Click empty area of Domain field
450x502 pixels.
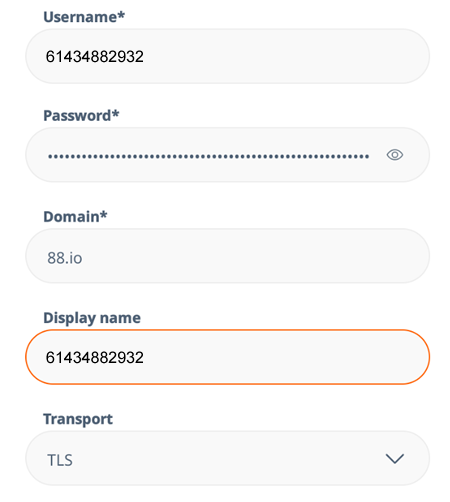(253, 256)
